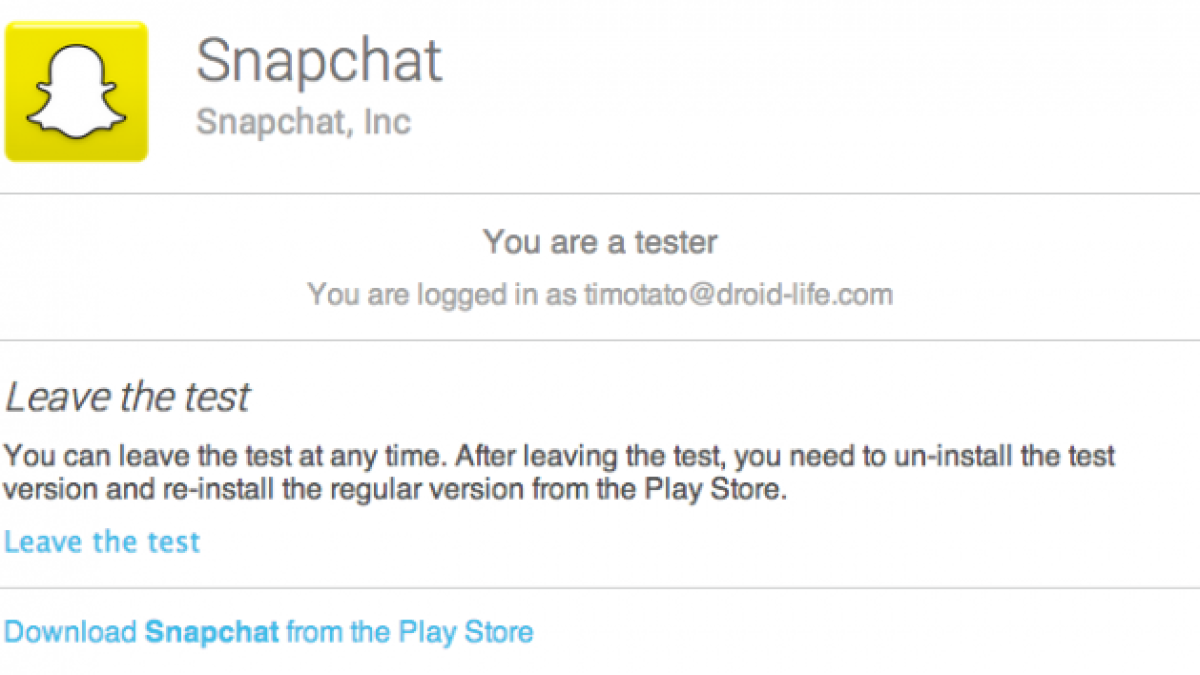Click the yellow Snapchat ghost app icon
Viewport: 1200px width, 675px height.
pyautogui.click(x=76, y=91)
